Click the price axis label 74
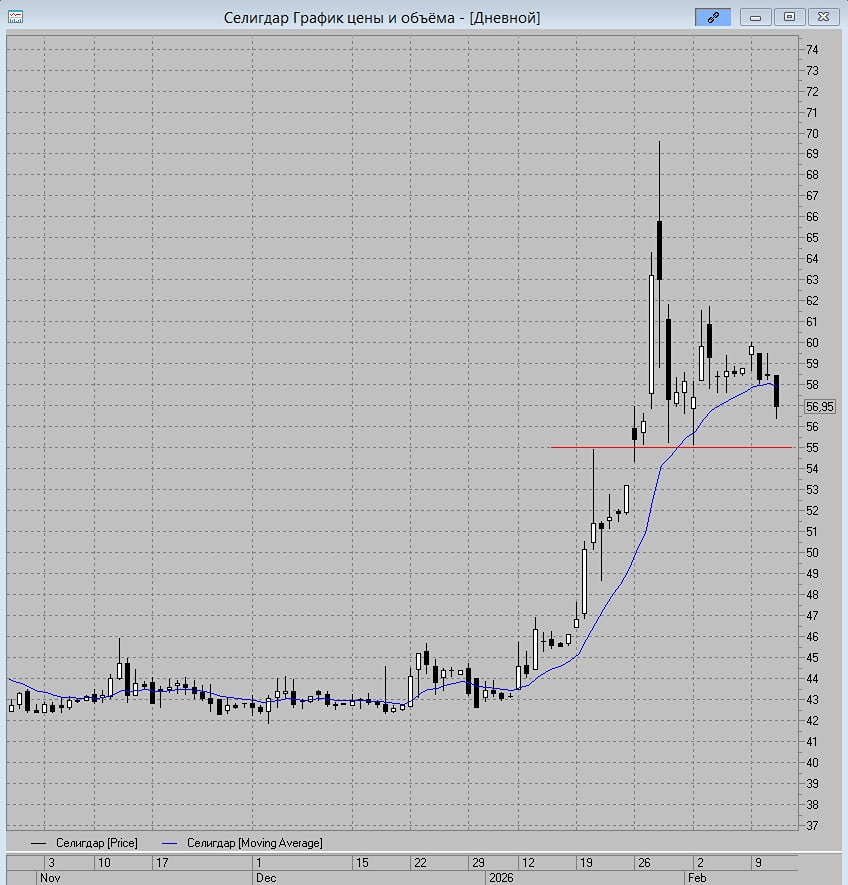The height and width of the screenshot is (885, 848). click(x=812, y=50)
